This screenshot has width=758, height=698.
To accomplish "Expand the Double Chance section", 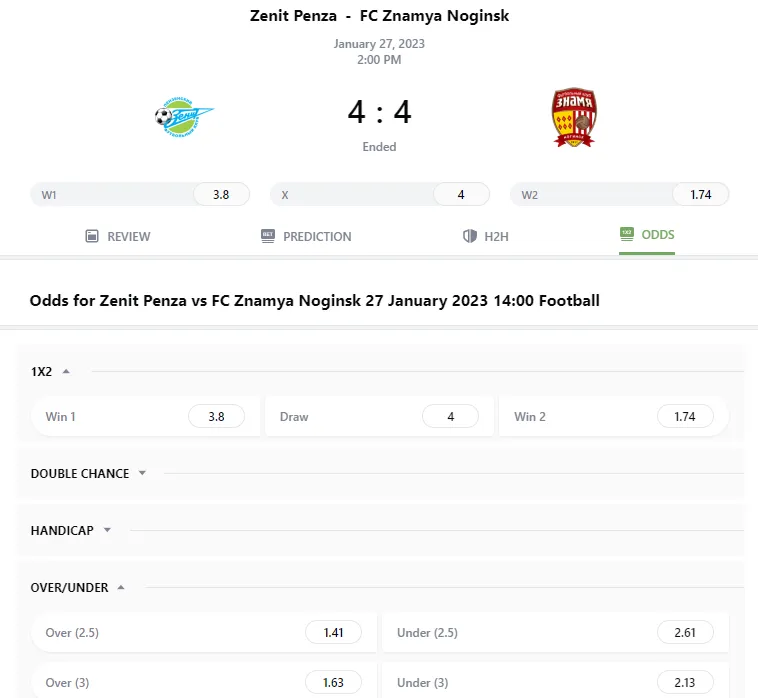I will [142, 473].
